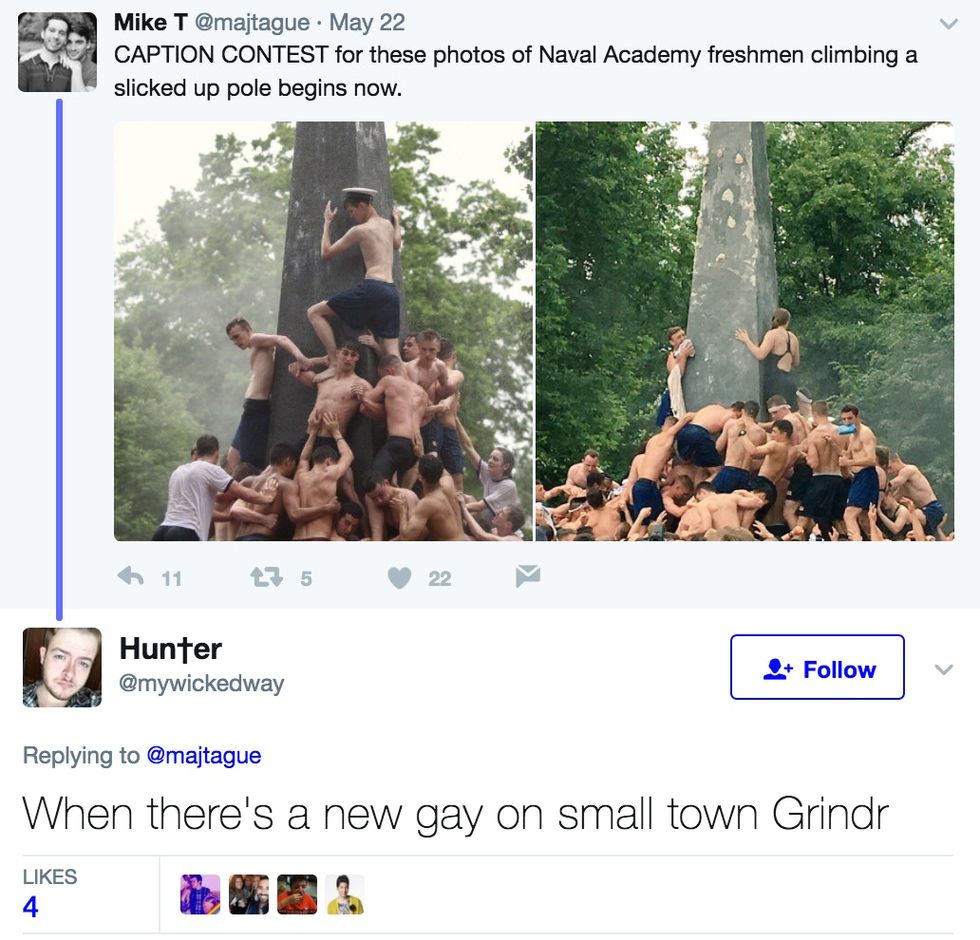The height and width of the screenshot is (940, 980).
Task: Open the third liker's orange avatar
Action: [x=297, y=894]
